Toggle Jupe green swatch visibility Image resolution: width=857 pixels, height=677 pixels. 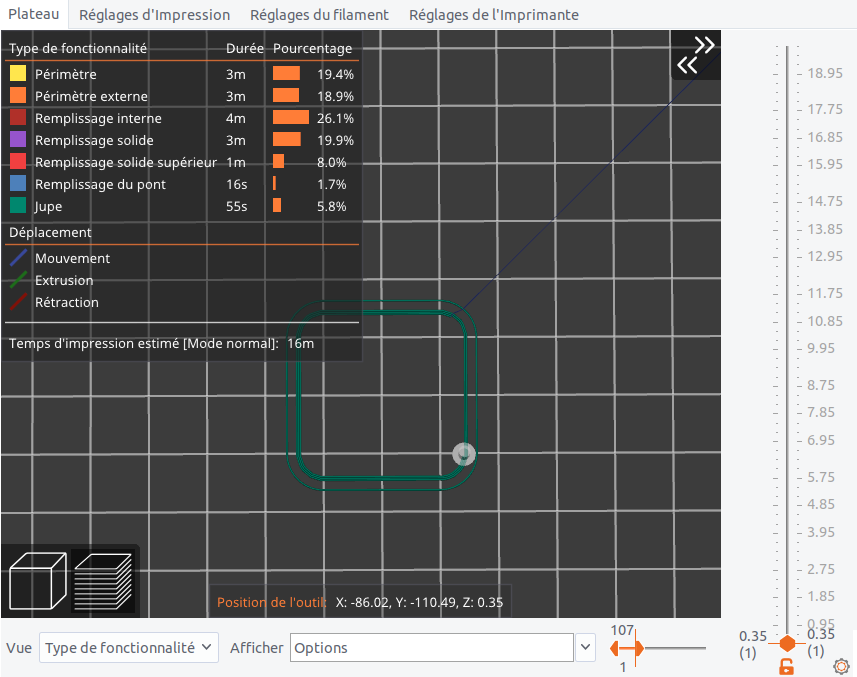18,206
